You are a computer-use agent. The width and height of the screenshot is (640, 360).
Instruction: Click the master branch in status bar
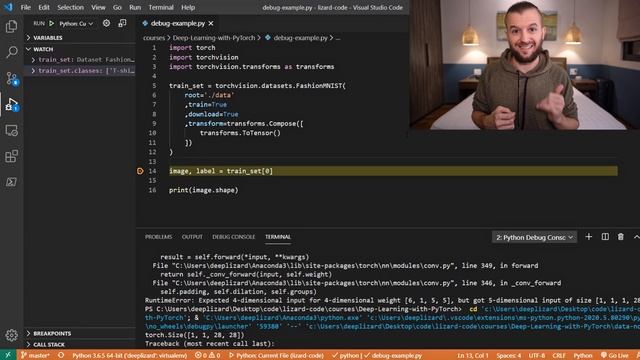35,355
